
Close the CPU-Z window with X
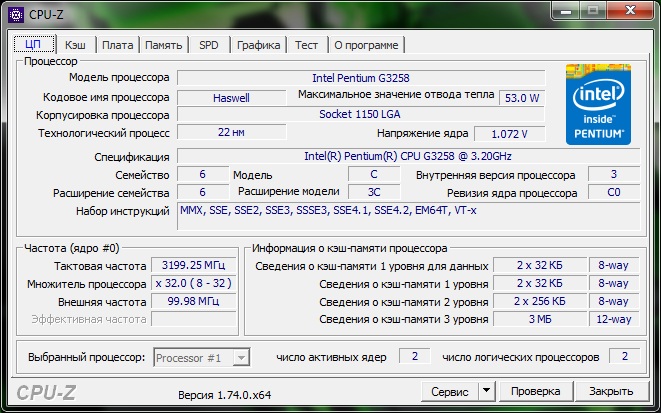tap(631, 11)
